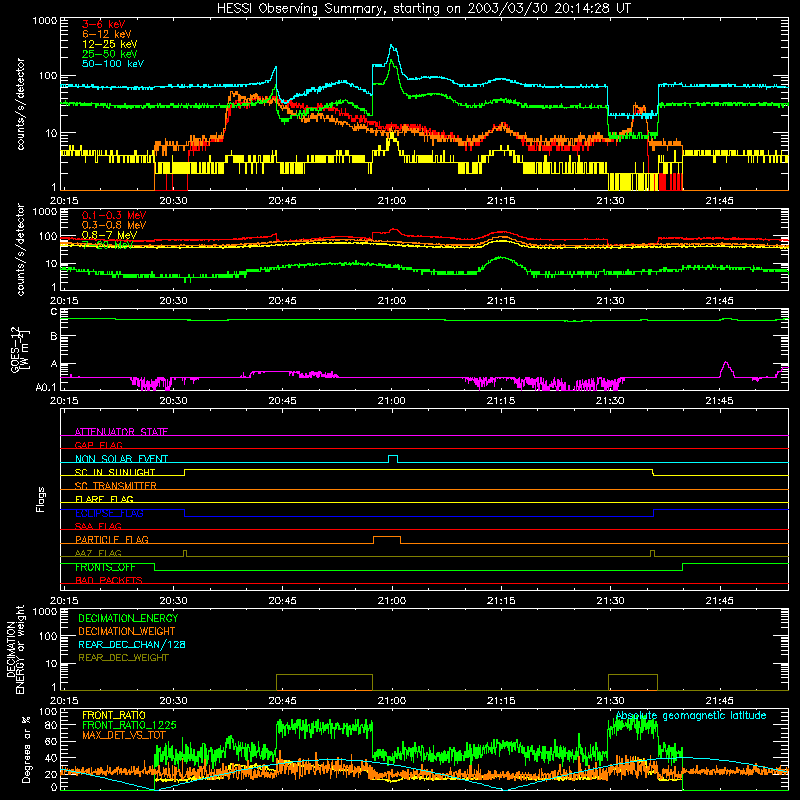This screenshot has width=800, height=800.
Task: Click the FLARE_FLAG label
Action: pyautogui.click(x=104, y=499)
